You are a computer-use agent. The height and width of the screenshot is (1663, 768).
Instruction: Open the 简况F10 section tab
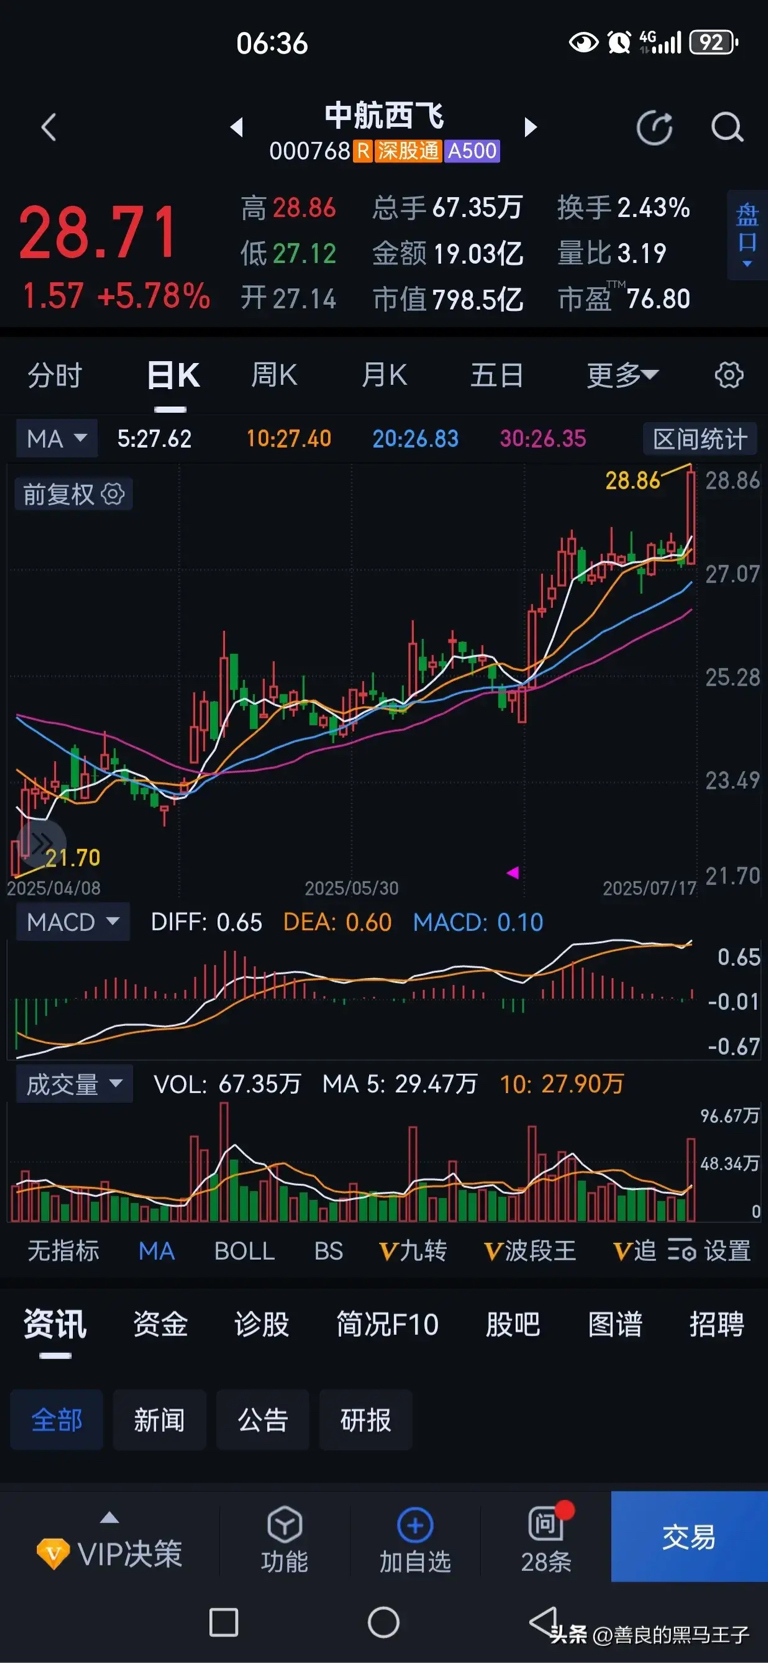pos(388,1324)
